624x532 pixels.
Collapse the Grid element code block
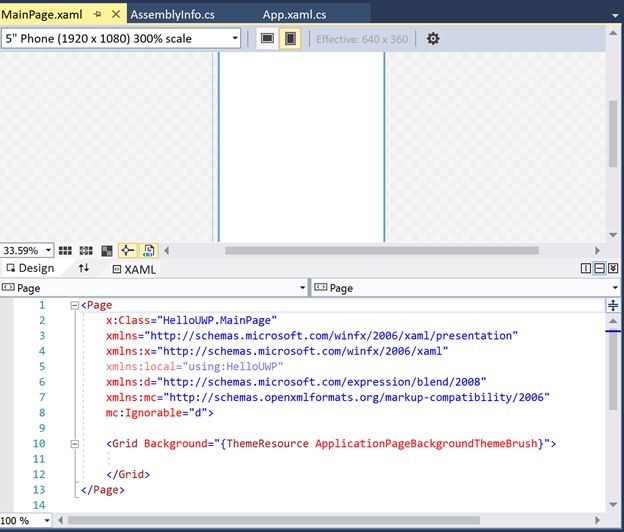pos(74,444)
